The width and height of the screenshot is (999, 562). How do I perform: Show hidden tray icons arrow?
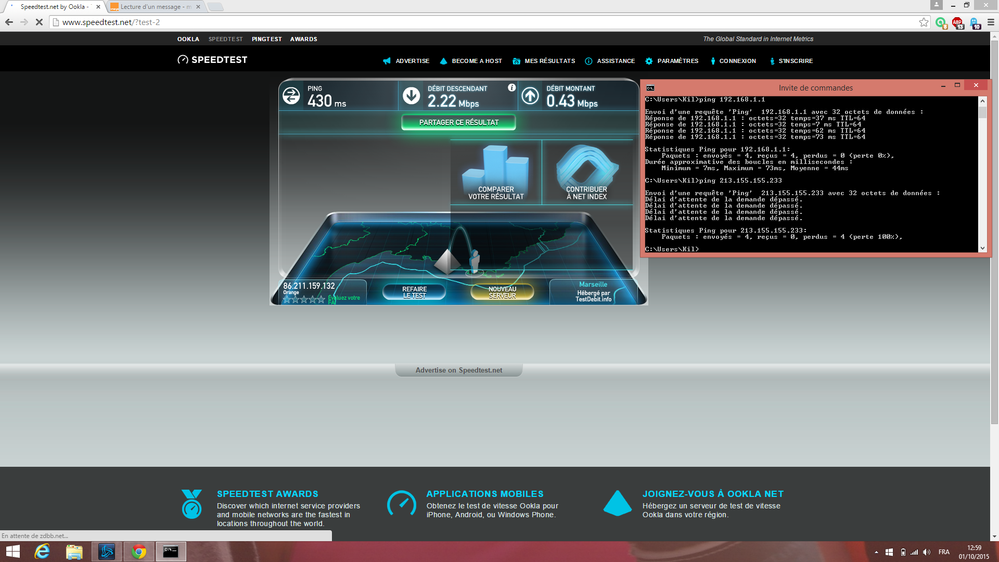pyautogui.click(x=876, y=552)
